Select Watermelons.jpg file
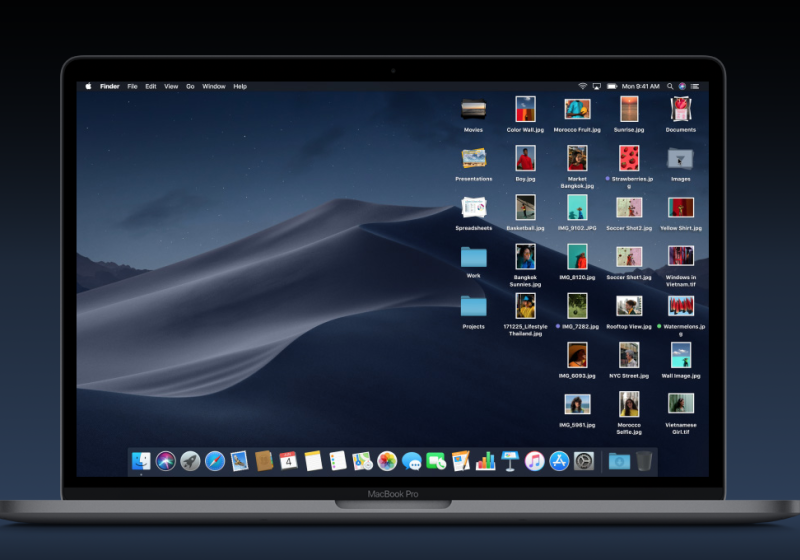The width and height of the screenshot is (800, 560). point(681,306)
